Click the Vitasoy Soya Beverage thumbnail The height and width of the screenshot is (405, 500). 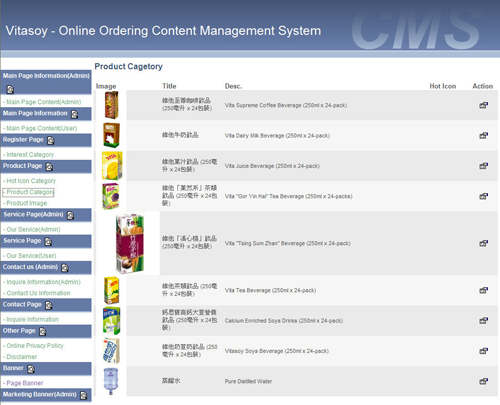pyautogui.click(x=111, y=351)
